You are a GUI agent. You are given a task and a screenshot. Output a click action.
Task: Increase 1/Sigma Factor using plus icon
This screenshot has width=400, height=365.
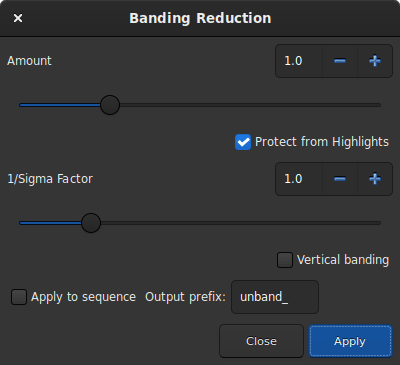[375, 179]
